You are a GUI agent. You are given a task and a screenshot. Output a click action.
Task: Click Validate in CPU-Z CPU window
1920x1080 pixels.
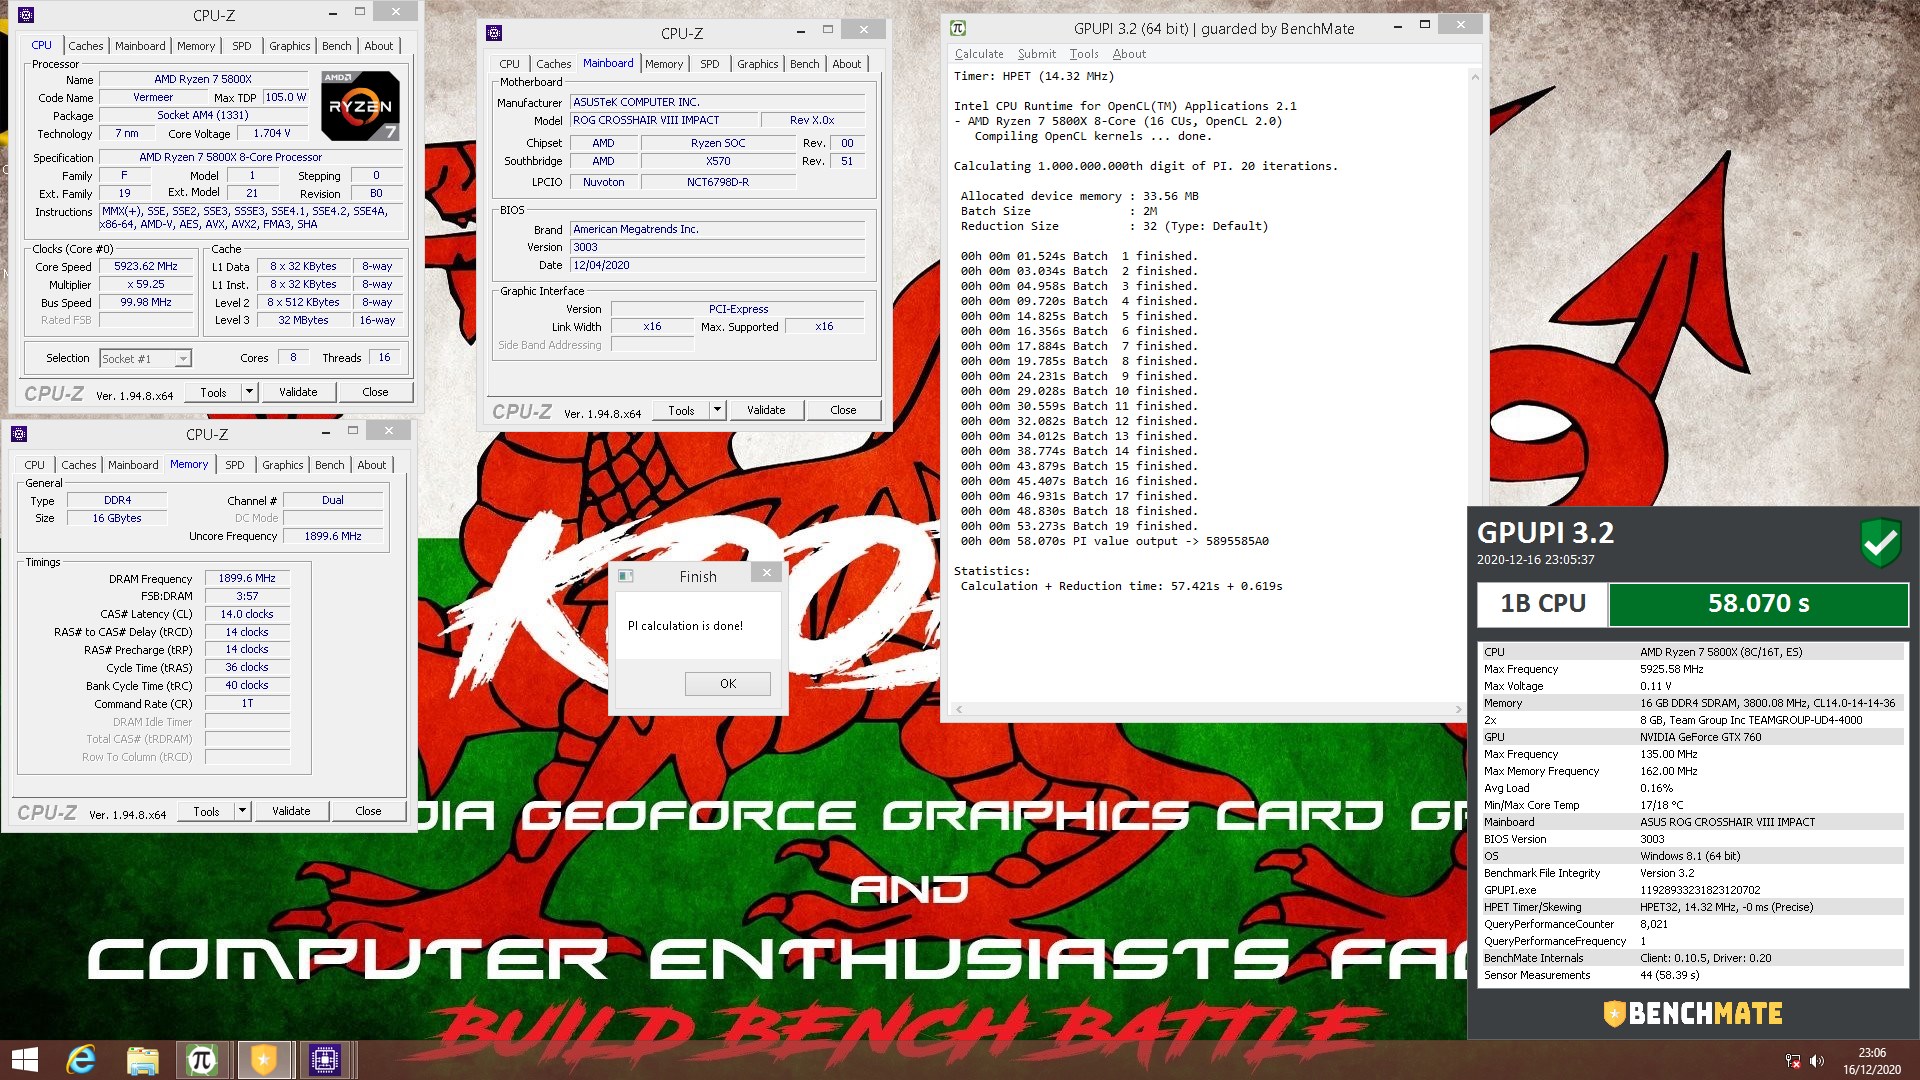298,392
